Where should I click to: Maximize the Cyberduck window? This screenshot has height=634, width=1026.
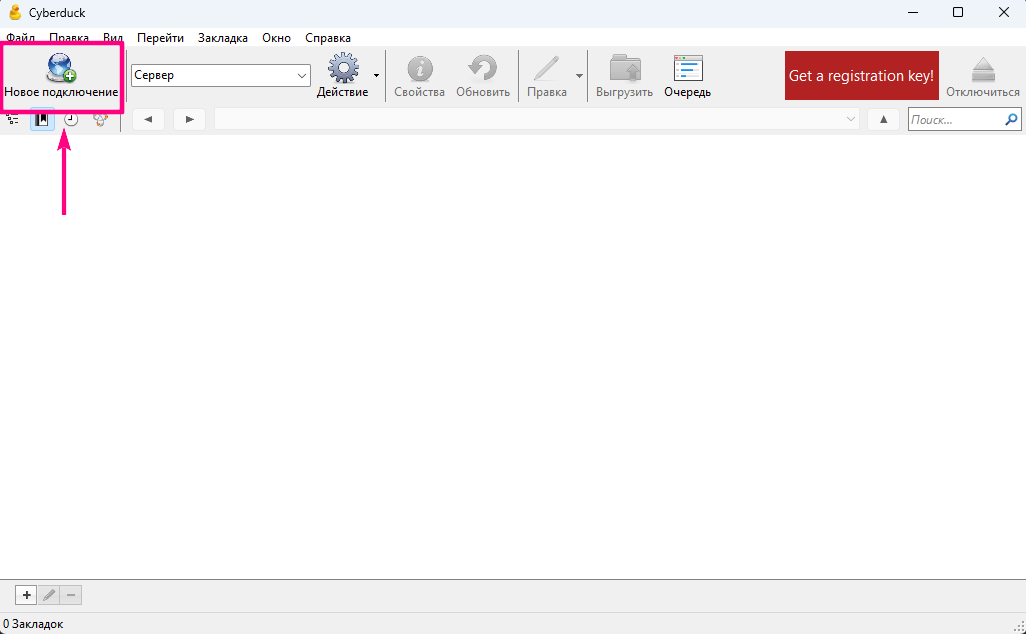(x=958, y=12)
